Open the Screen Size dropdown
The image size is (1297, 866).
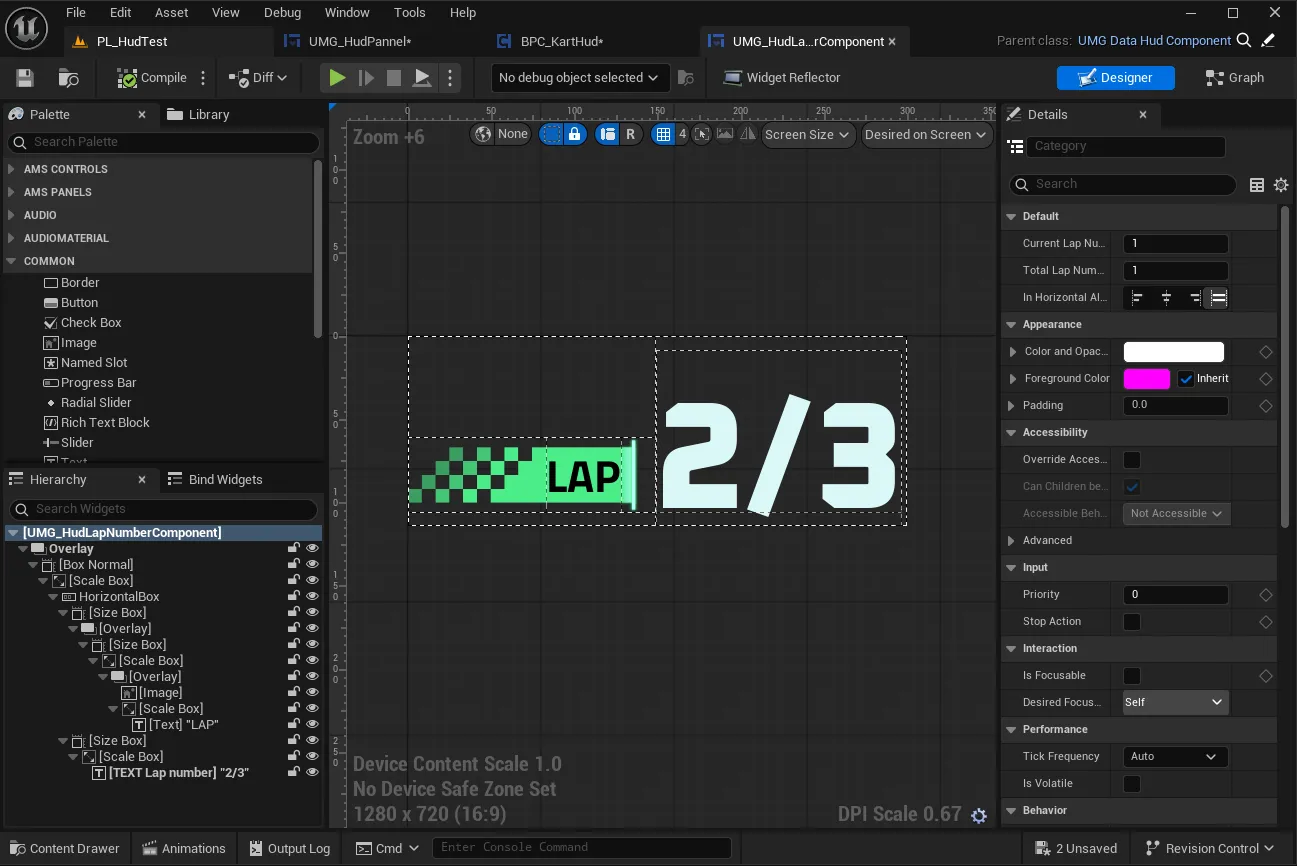807,134
